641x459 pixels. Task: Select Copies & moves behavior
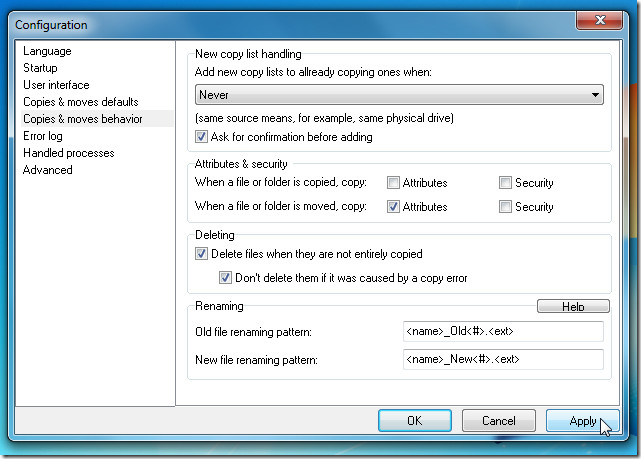[x=97, y=119]
